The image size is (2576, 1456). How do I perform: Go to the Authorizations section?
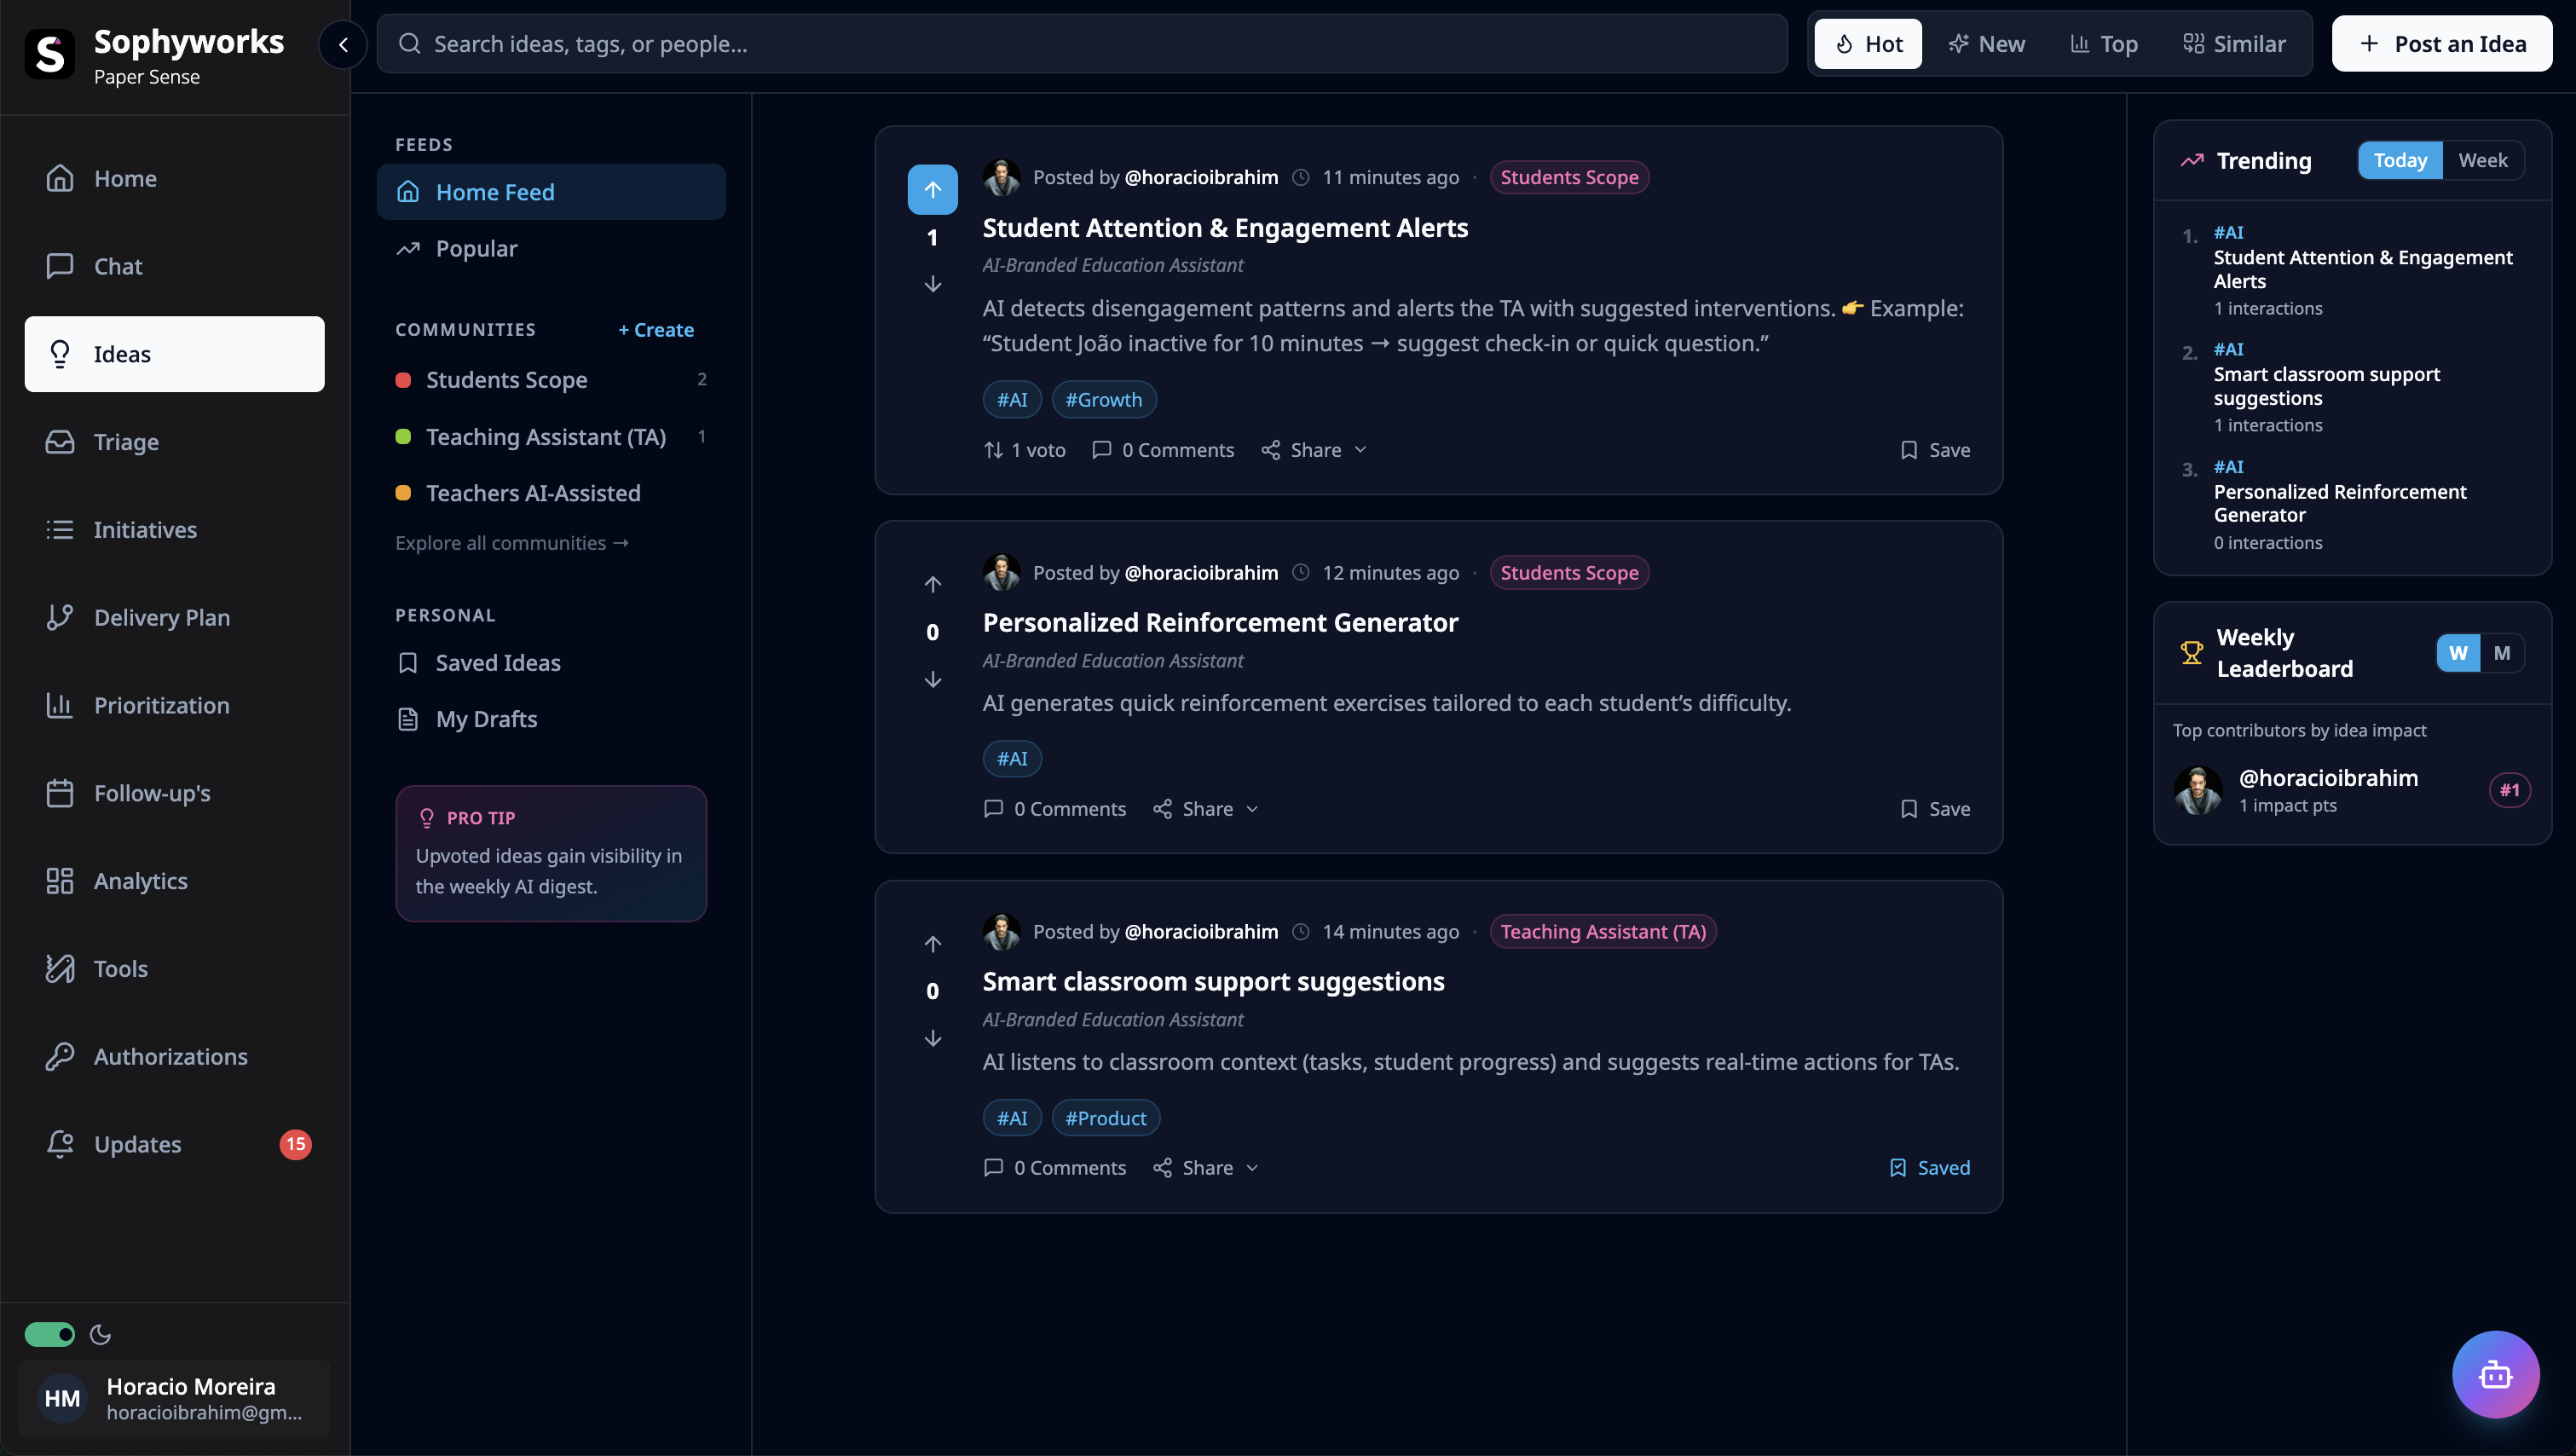[170, 1056]
